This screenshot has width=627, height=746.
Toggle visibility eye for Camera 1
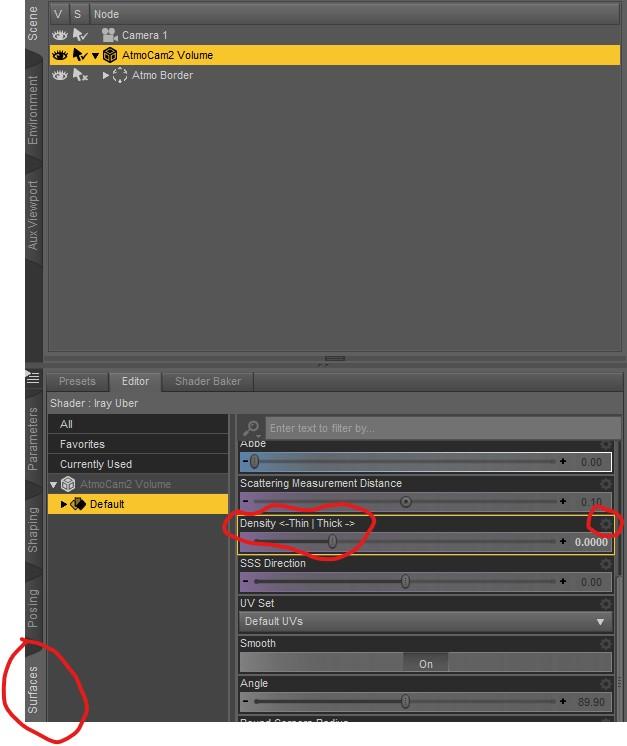(x=60, y=35)
